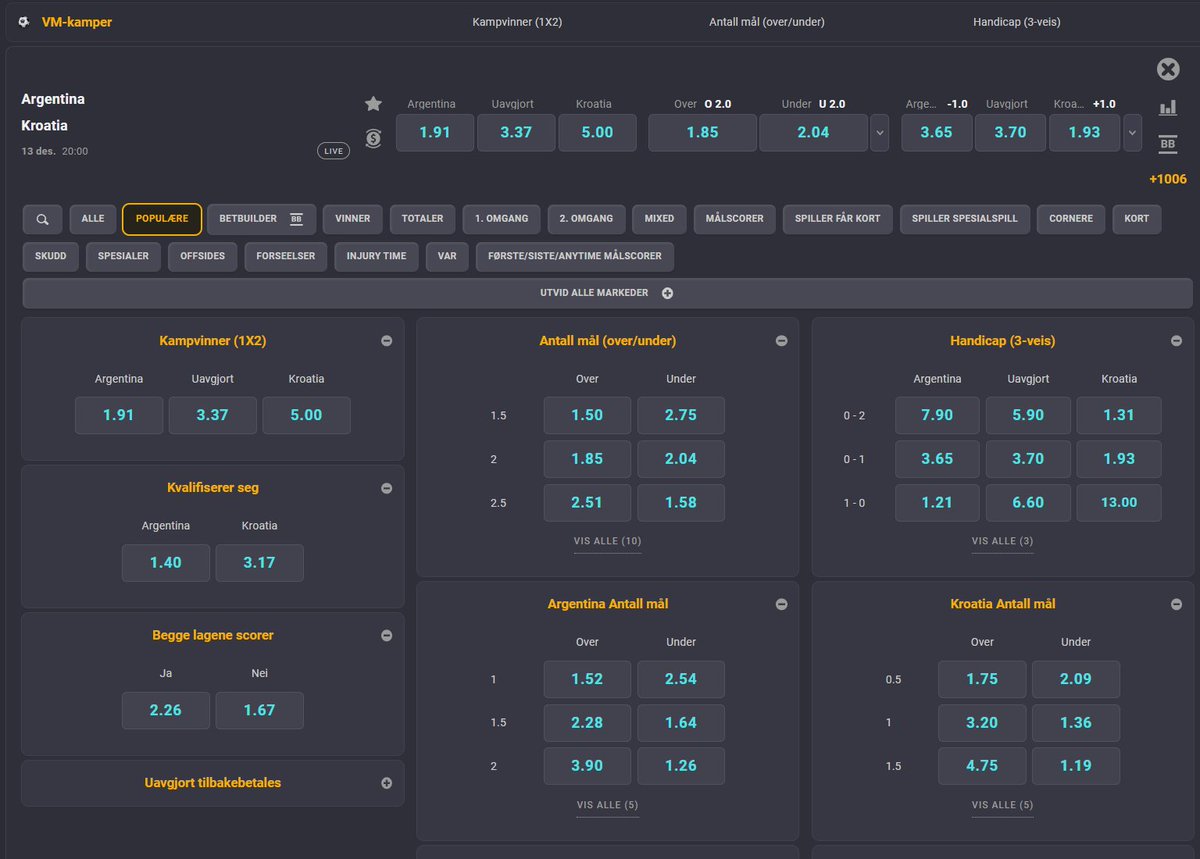Open the market search magnifier
This screenshot has height=859, width=1200.
tap(41, 218)
